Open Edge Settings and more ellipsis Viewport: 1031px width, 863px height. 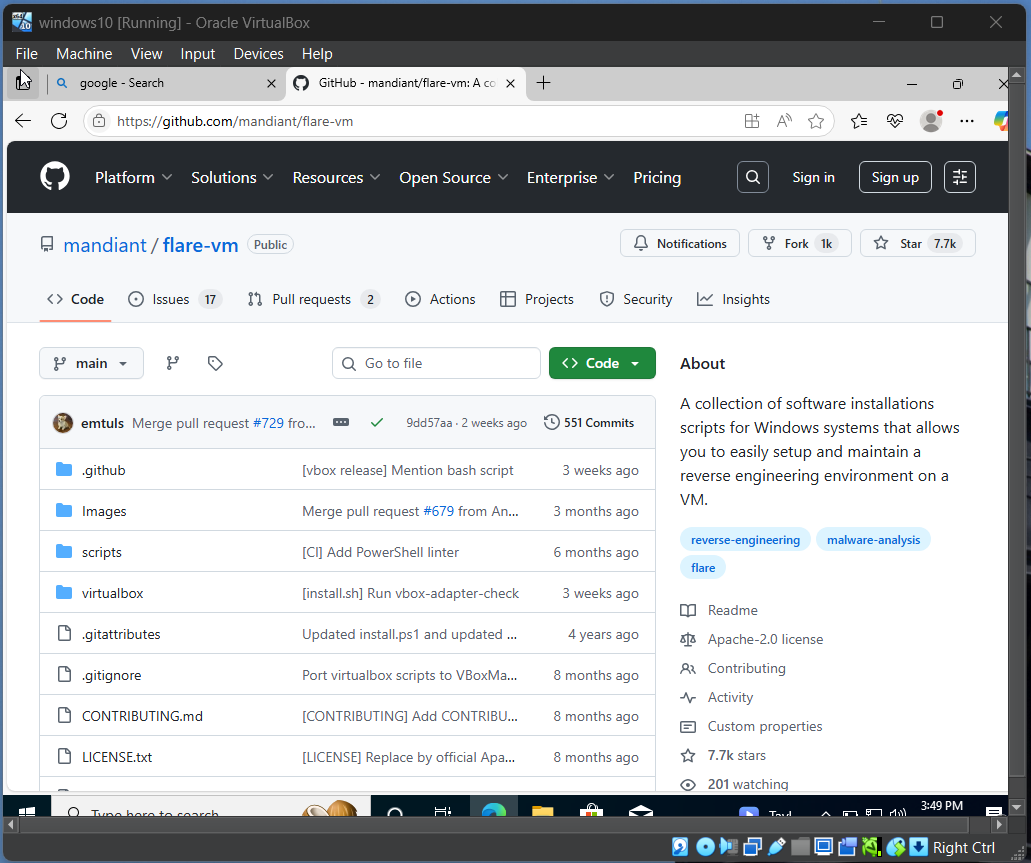[967, 121]
